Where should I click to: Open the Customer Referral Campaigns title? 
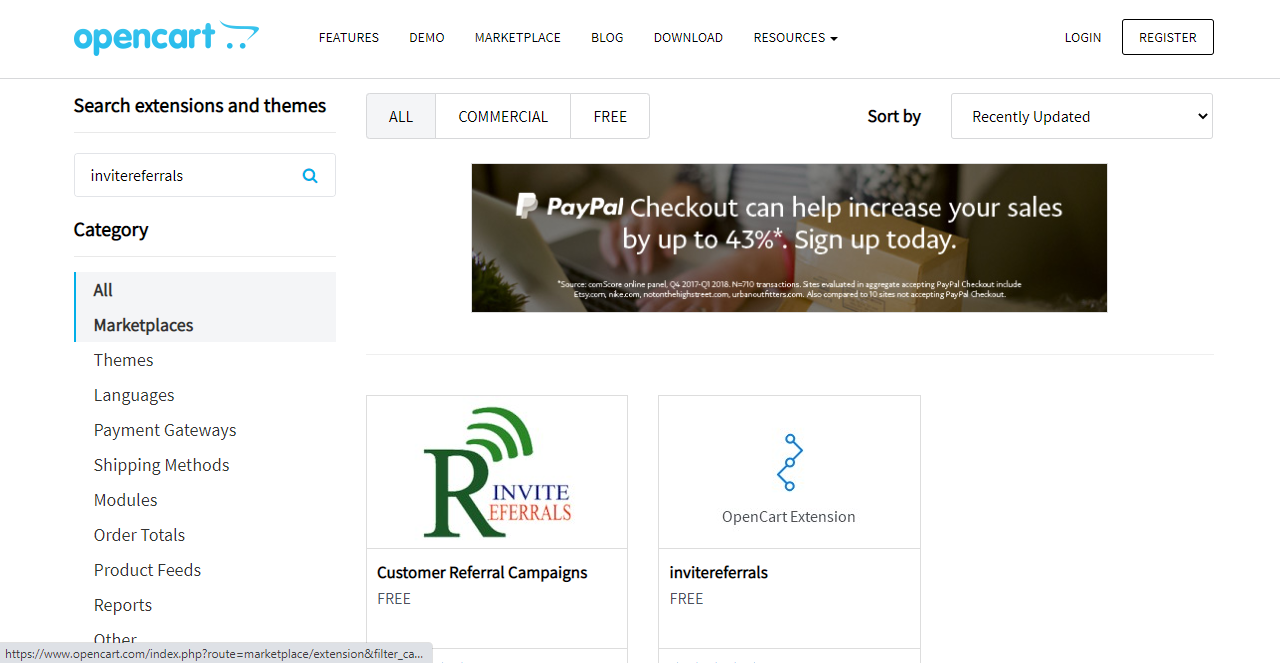[x=482, y=573]
